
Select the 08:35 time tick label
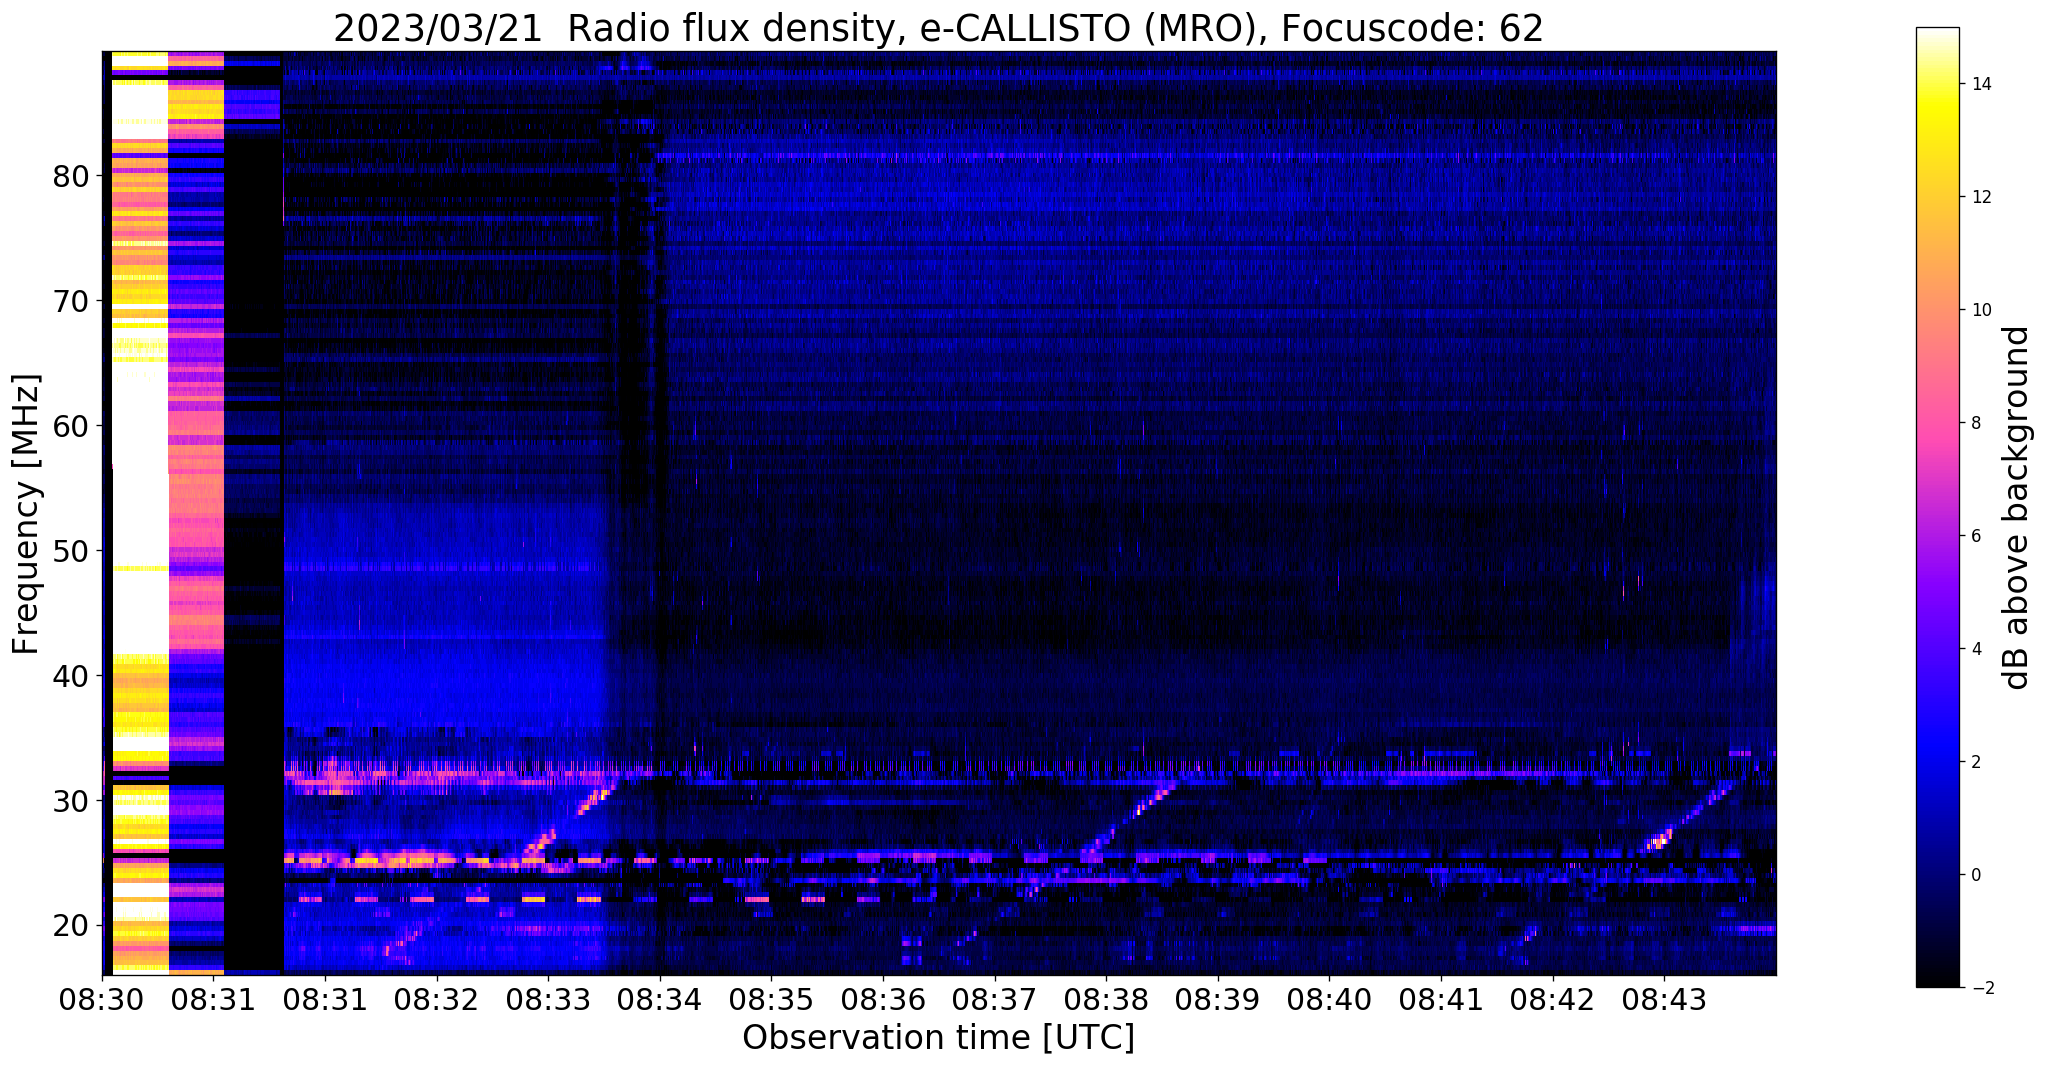[x=771, y=999]
